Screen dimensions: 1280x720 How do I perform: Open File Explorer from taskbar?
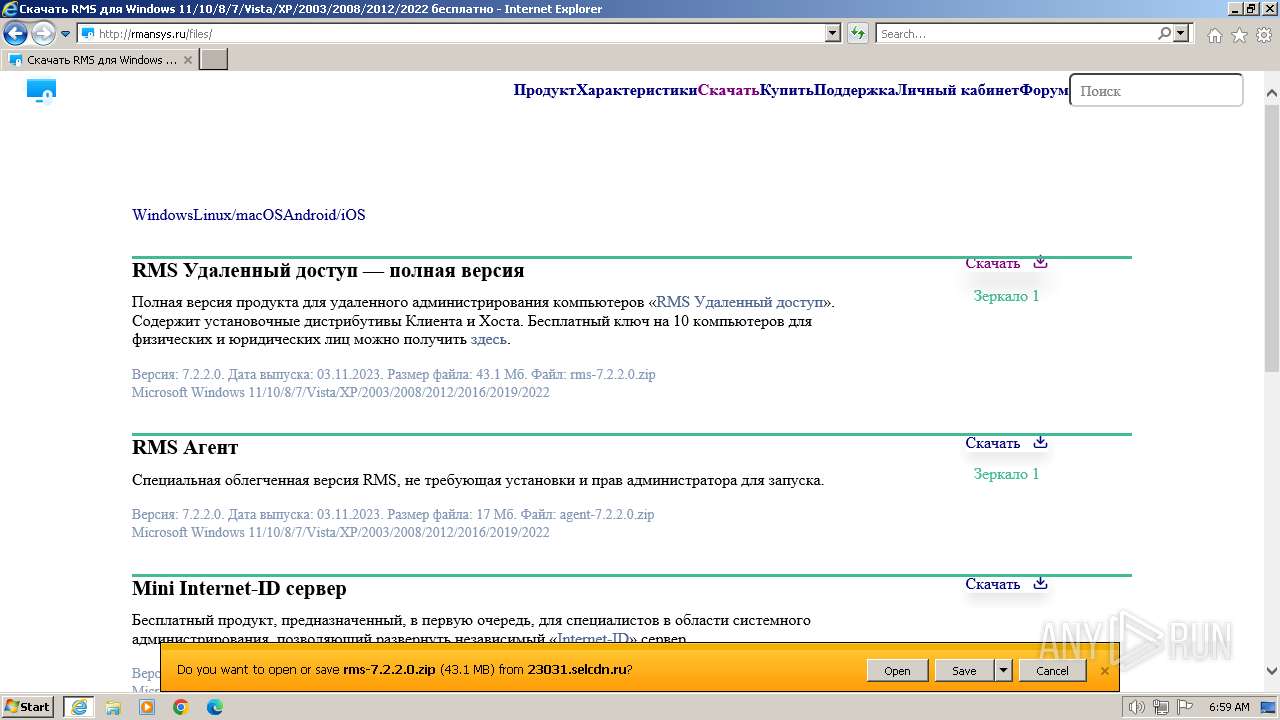pyautogui.click(x=113, y=707)
